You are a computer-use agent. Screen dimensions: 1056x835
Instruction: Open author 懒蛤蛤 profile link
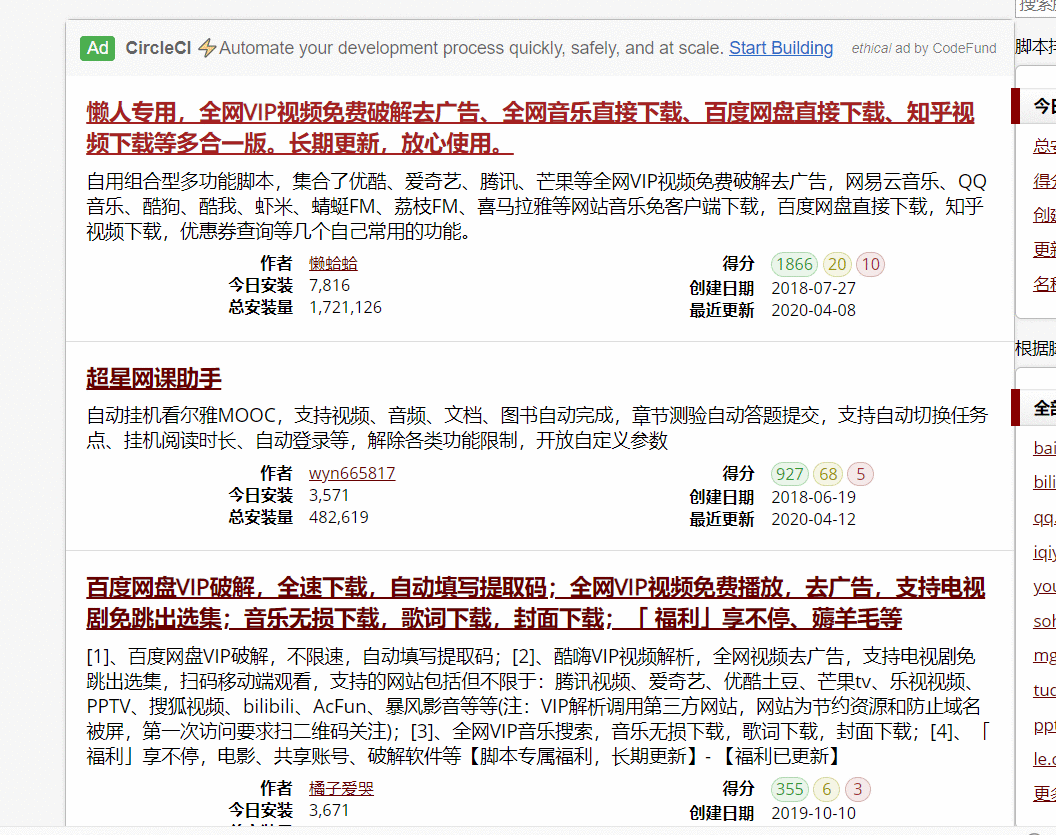coord(333,263)
